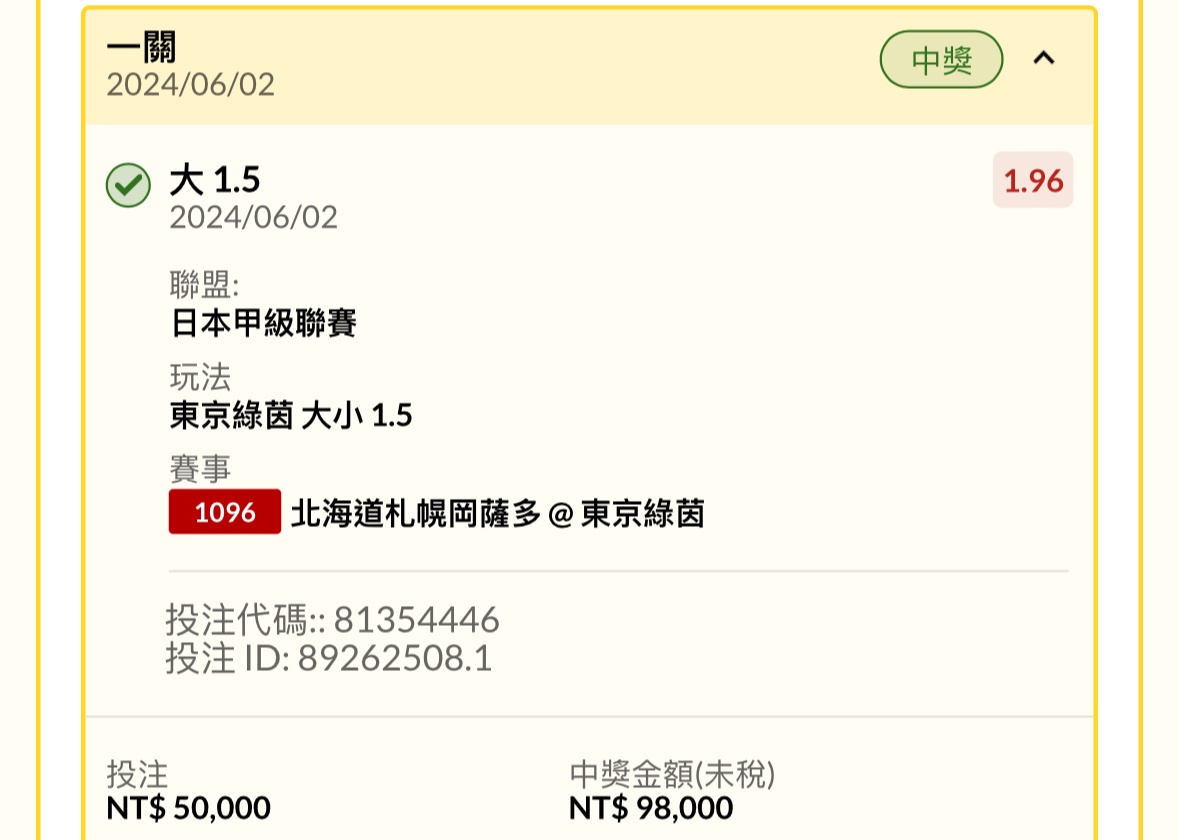Click the green checkmark win icon
The width and height of the screenshot is (1179, 840).
coord(128,185)
